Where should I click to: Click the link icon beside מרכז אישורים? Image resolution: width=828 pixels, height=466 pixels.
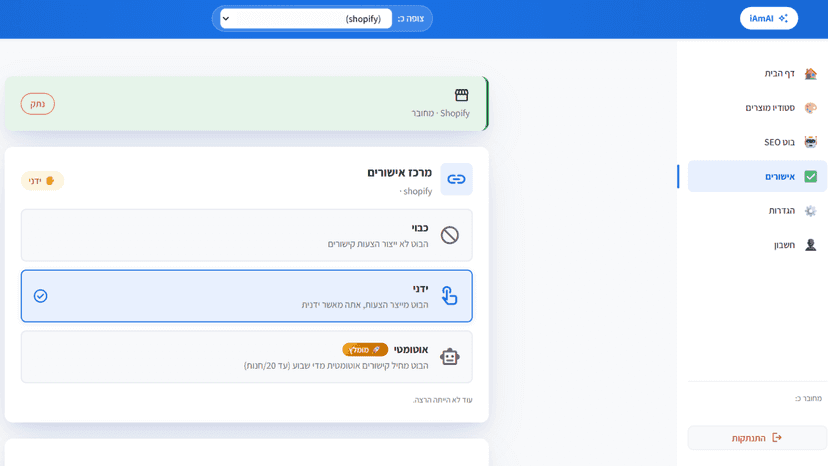tap(456, 180)
